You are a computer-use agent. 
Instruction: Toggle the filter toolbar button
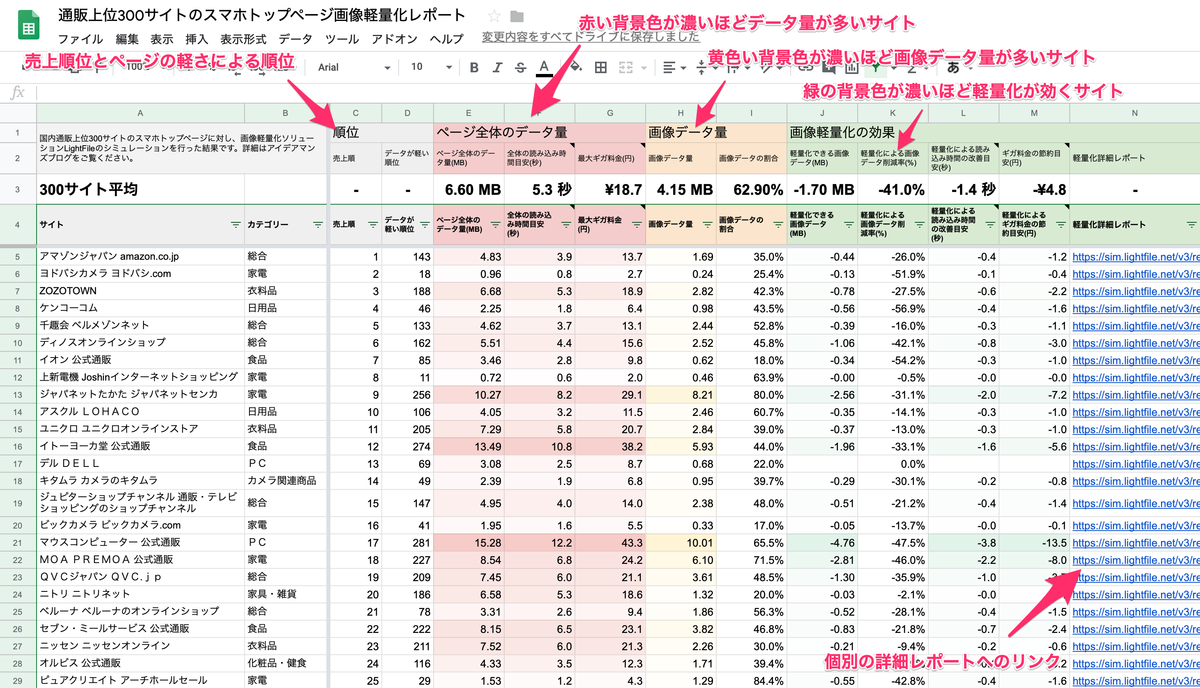tap(877, 69)
